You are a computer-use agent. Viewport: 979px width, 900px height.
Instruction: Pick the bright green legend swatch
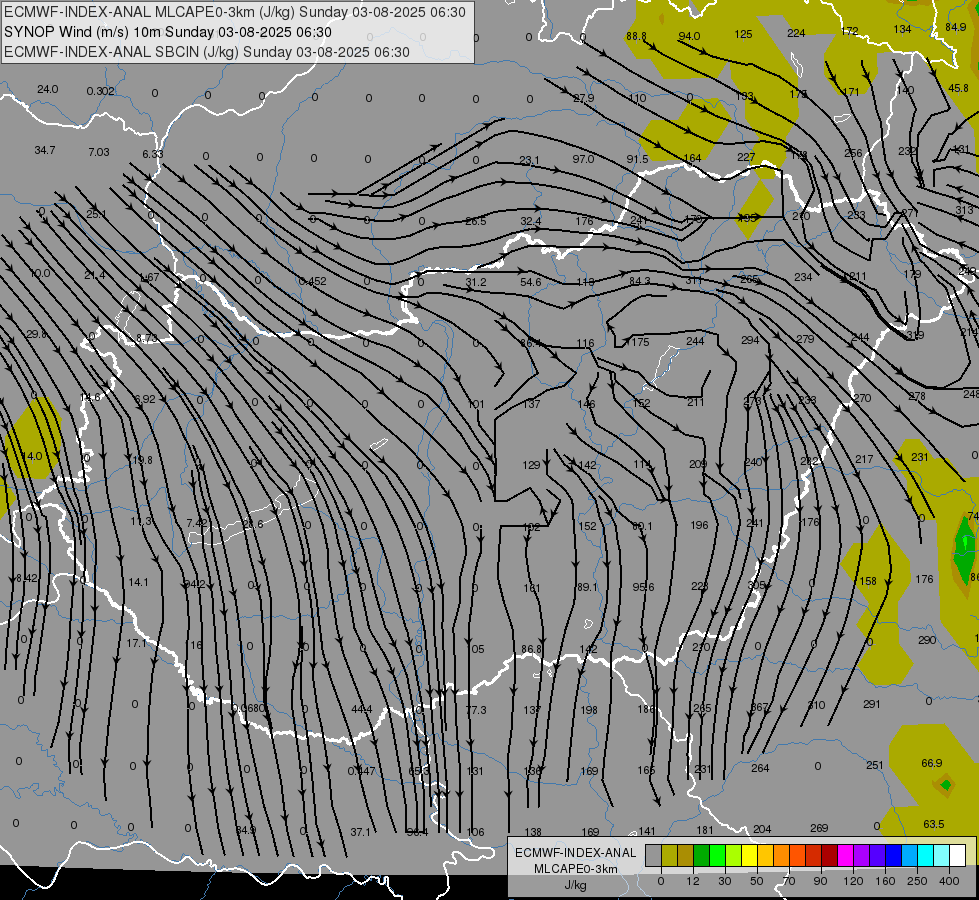tap(717, 855)
